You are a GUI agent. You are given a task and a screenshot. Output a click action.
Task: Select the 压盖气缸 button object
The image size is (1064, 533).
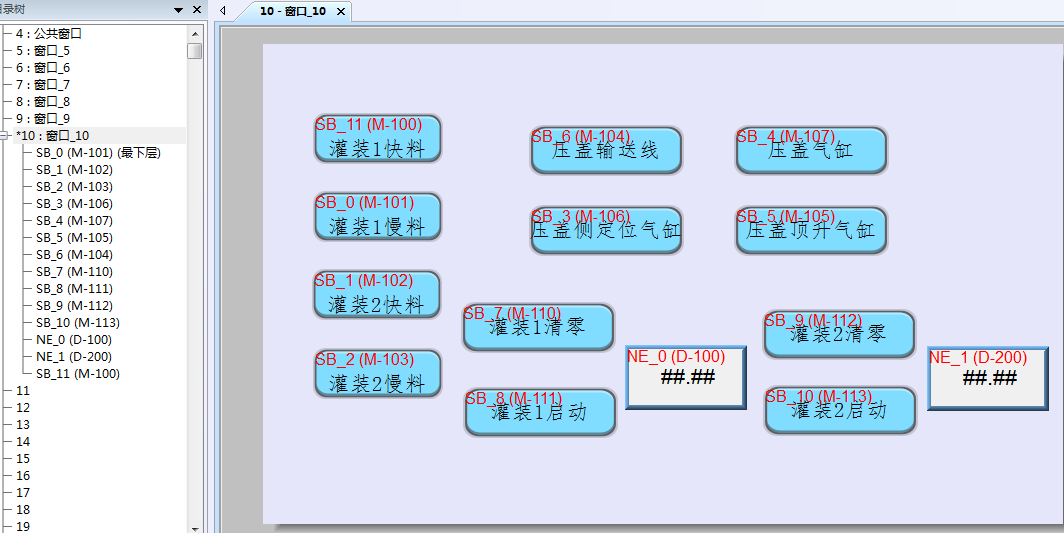coord(811,151)
